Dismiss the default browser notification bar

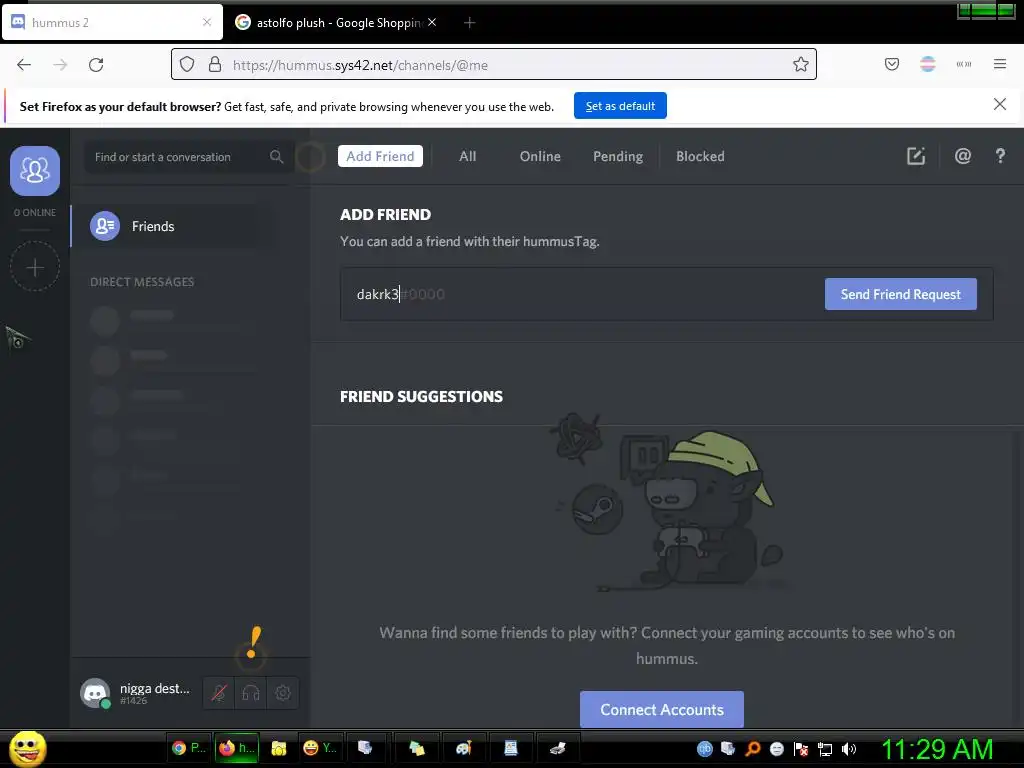(x=999, y=104)
